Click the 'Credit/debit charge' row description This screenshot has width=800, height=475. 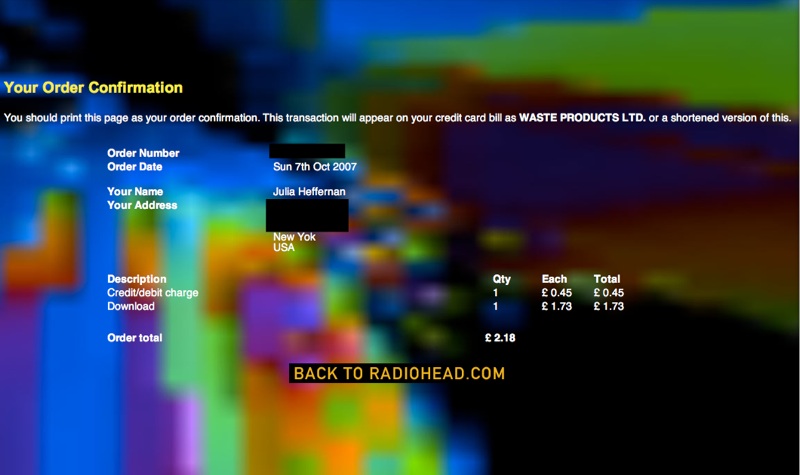153,293
